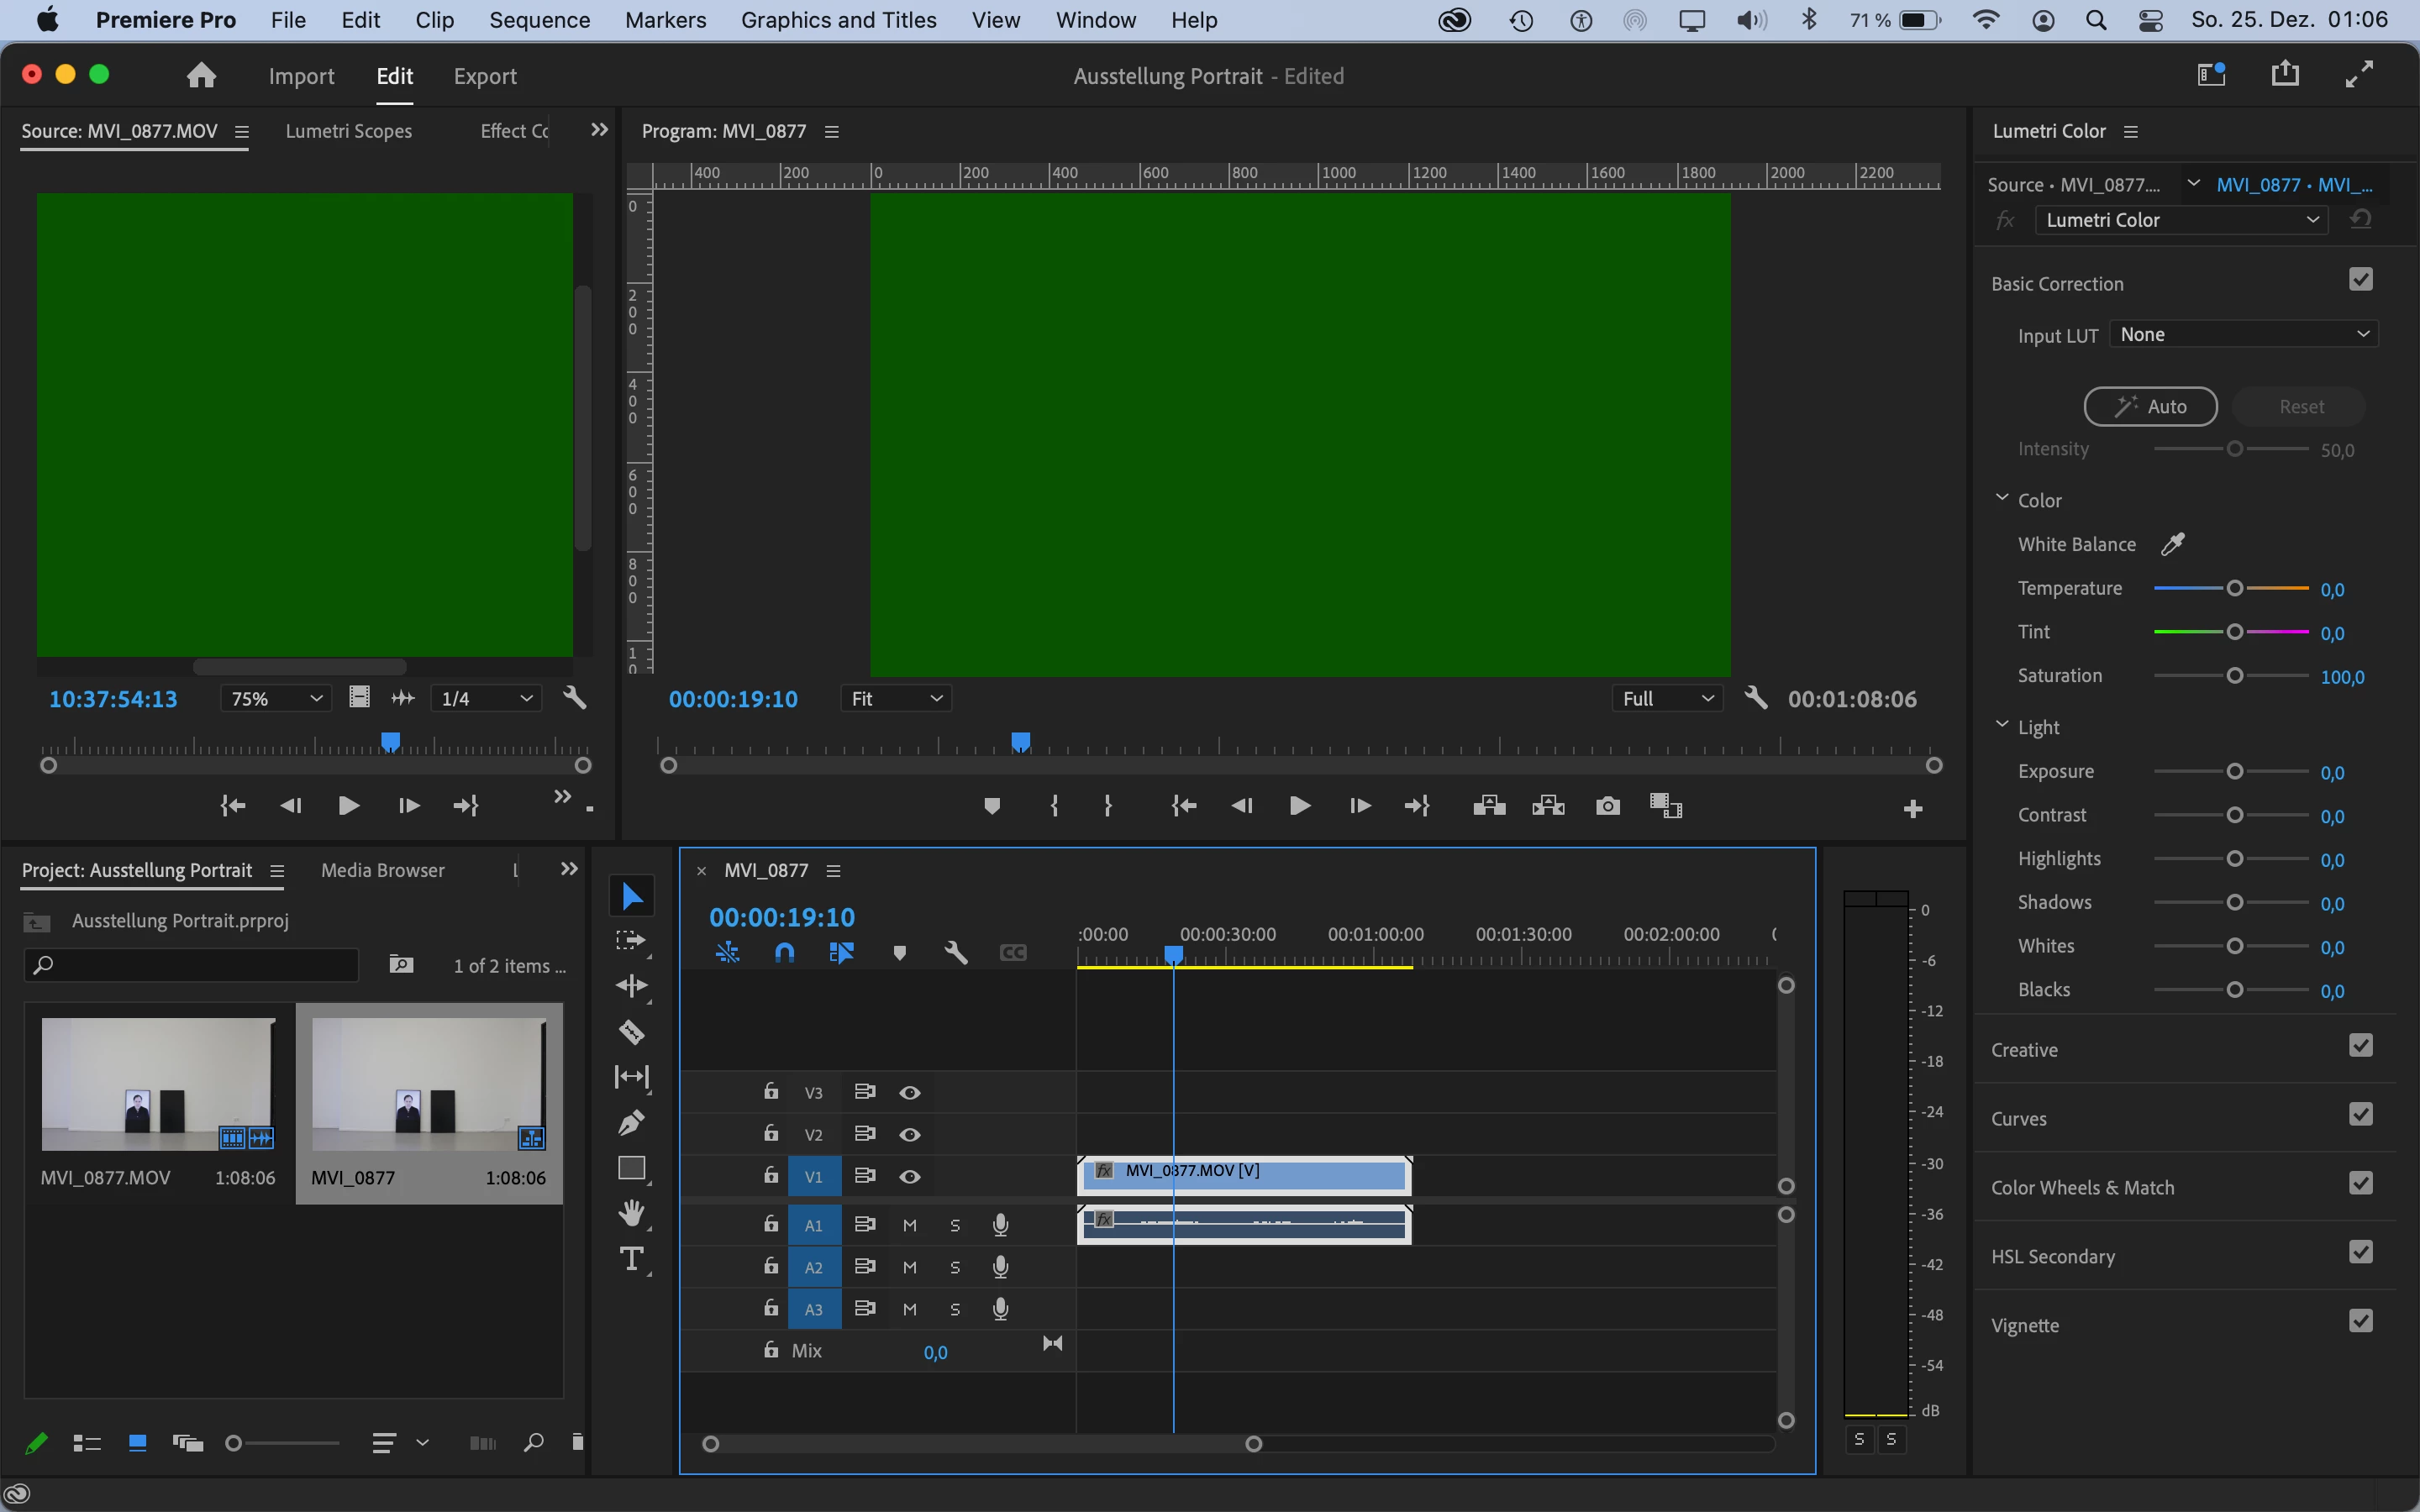Select the Ripple Edit tool

[x=631, y=985]
